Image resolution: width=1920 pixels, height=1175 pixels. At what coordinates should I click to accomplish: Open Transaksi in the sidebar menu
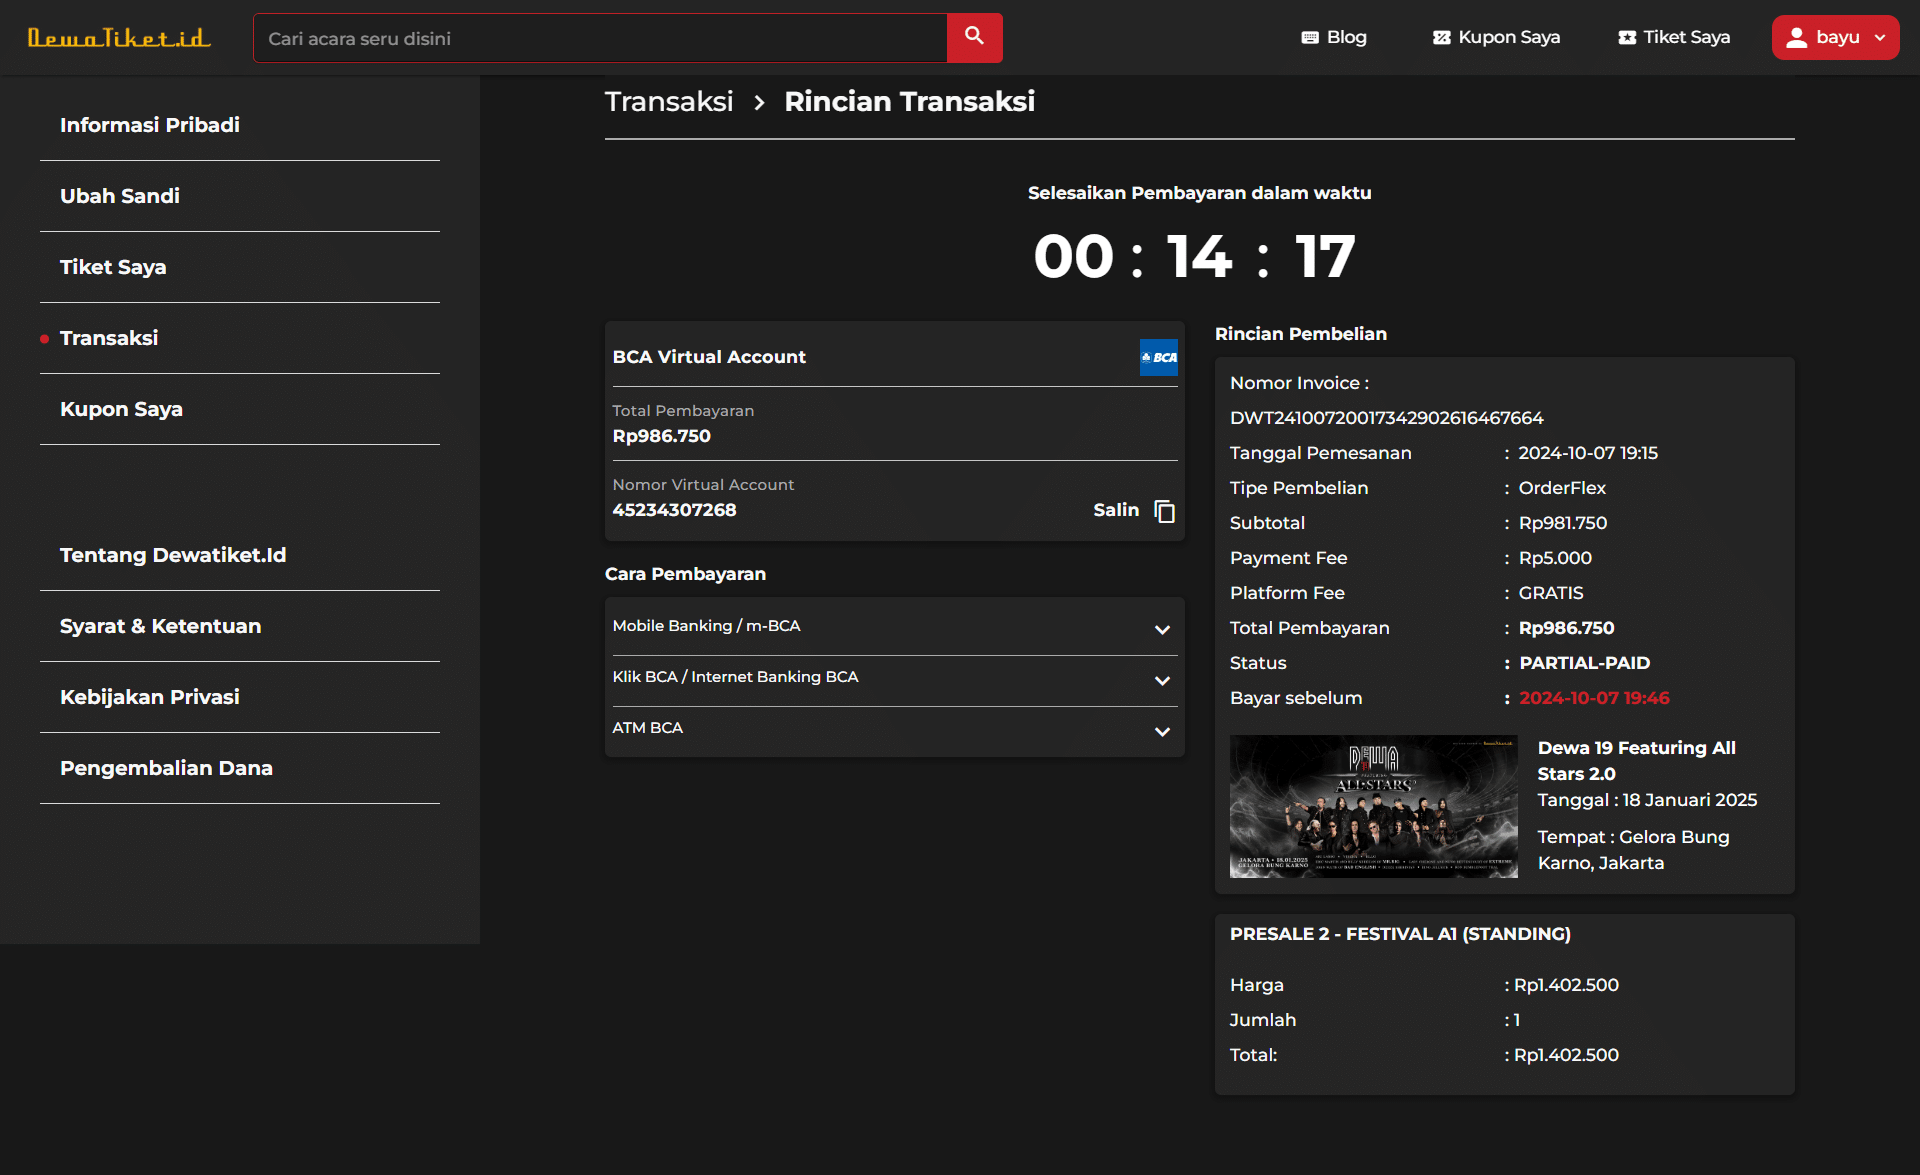pos(109,338)
